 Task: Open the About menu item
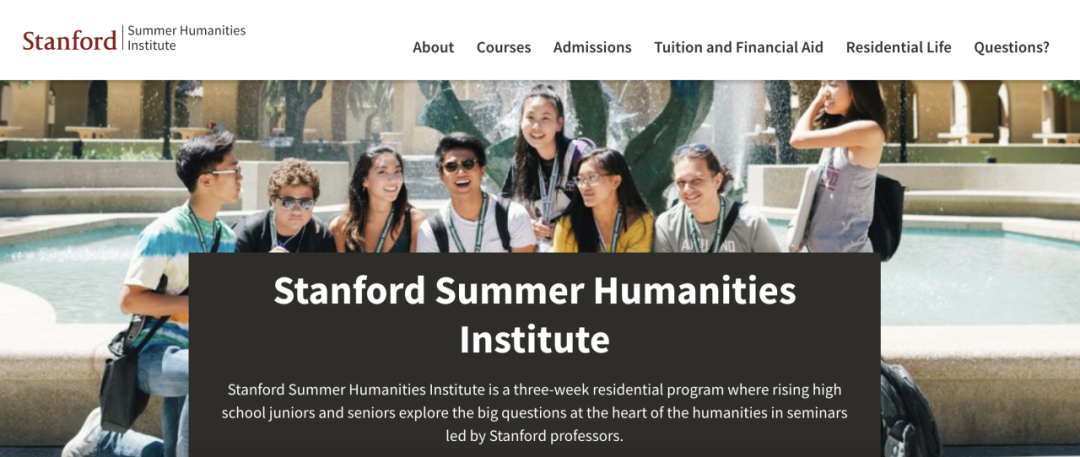(433, 48)
